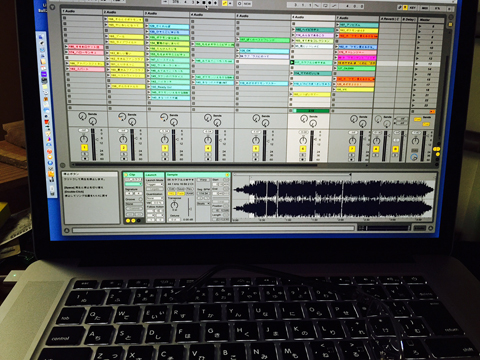Click the yellow Session view selector
This screenshot has height=360, width=480.
pos(450,24)
